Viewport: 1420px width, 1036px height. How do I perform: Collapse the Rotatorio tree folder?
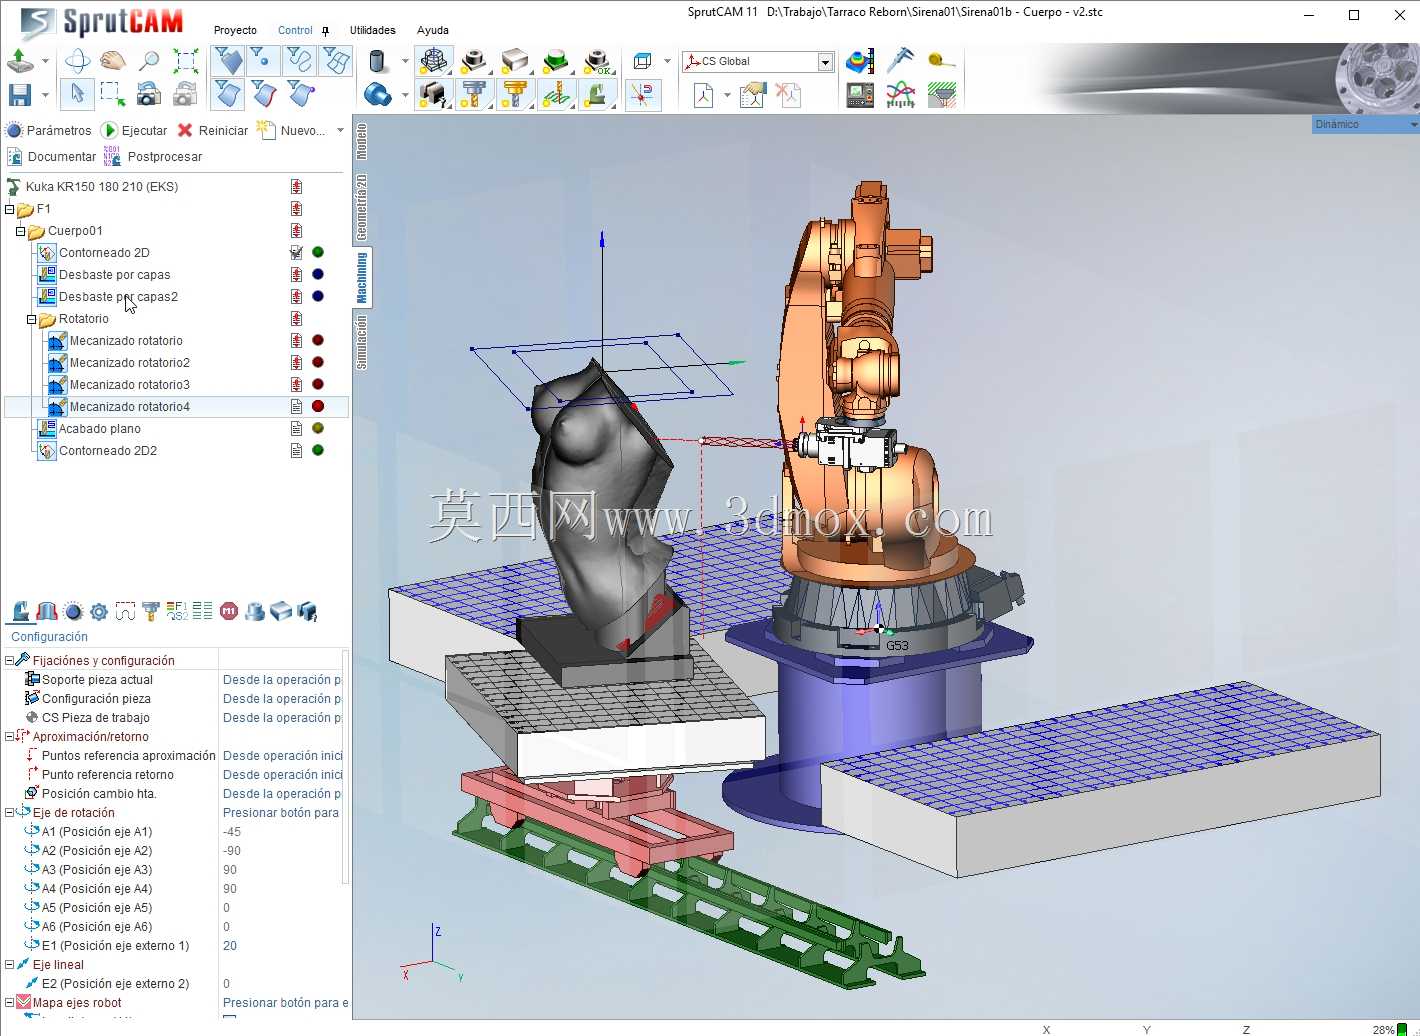(32, 319)
